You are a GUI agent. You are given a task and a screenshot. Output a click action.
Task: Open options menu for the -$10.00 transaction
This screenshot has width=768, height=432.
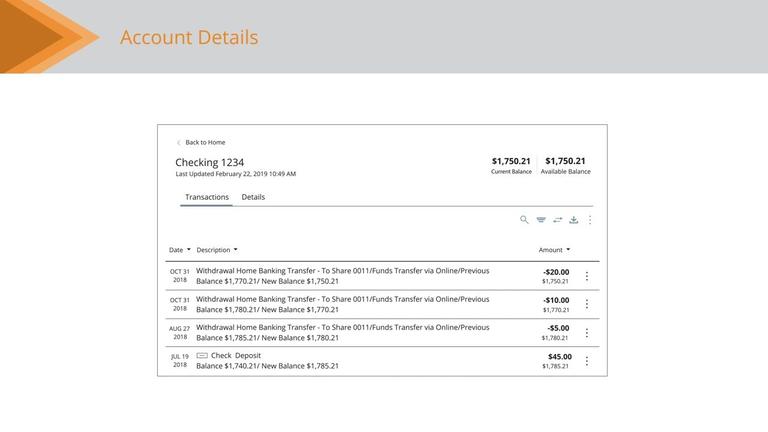(587, 304)
